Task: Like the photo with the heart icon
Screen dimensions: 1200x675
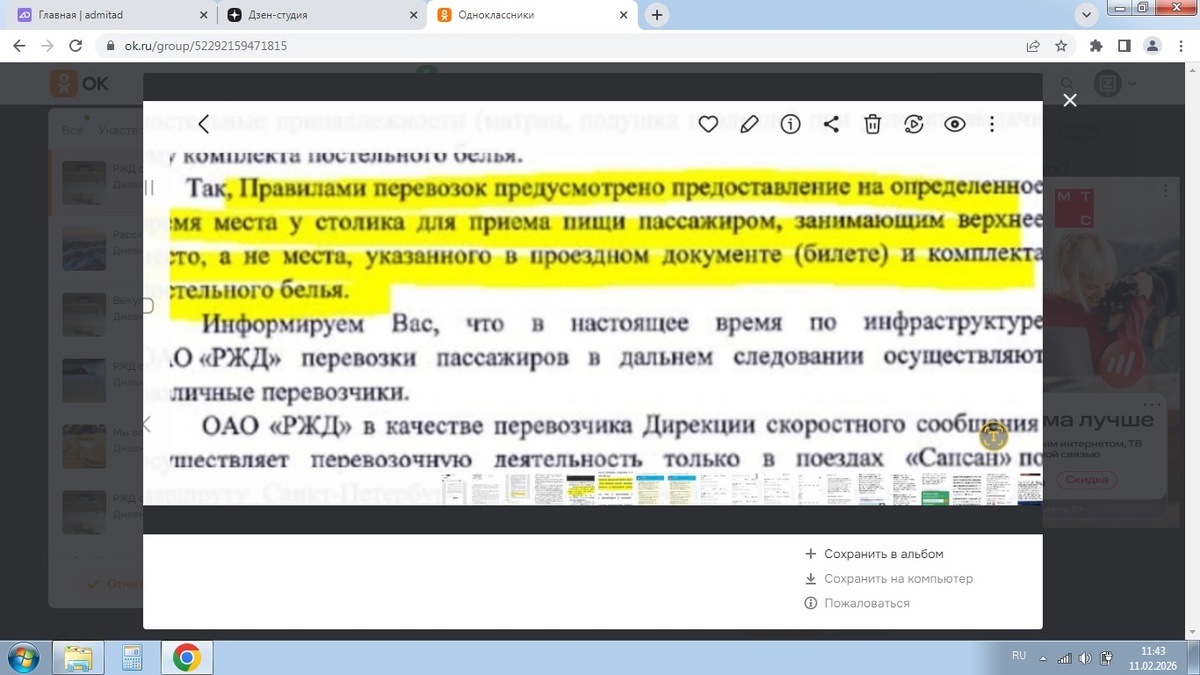Action: pyautogui.click(x=708, y=124)
